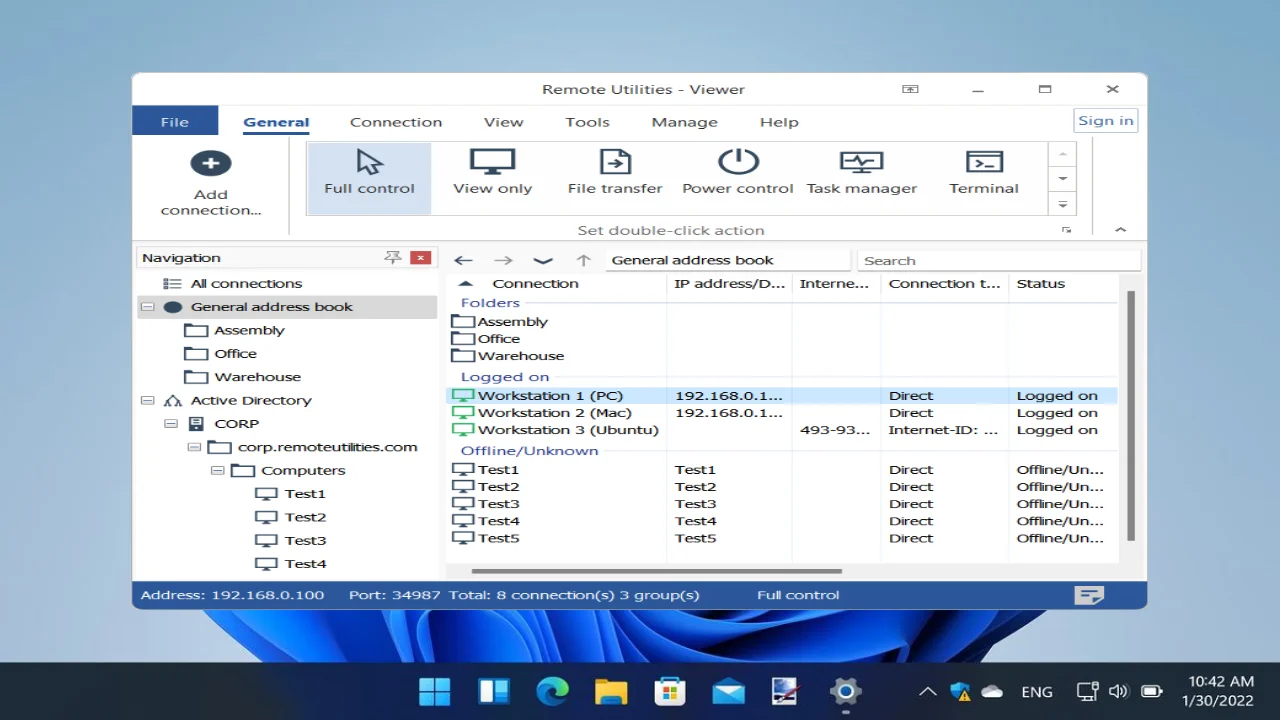This screenshot has width=1280, height=720.
Task: Click the All connections list icon
Action: pos(172,284)
